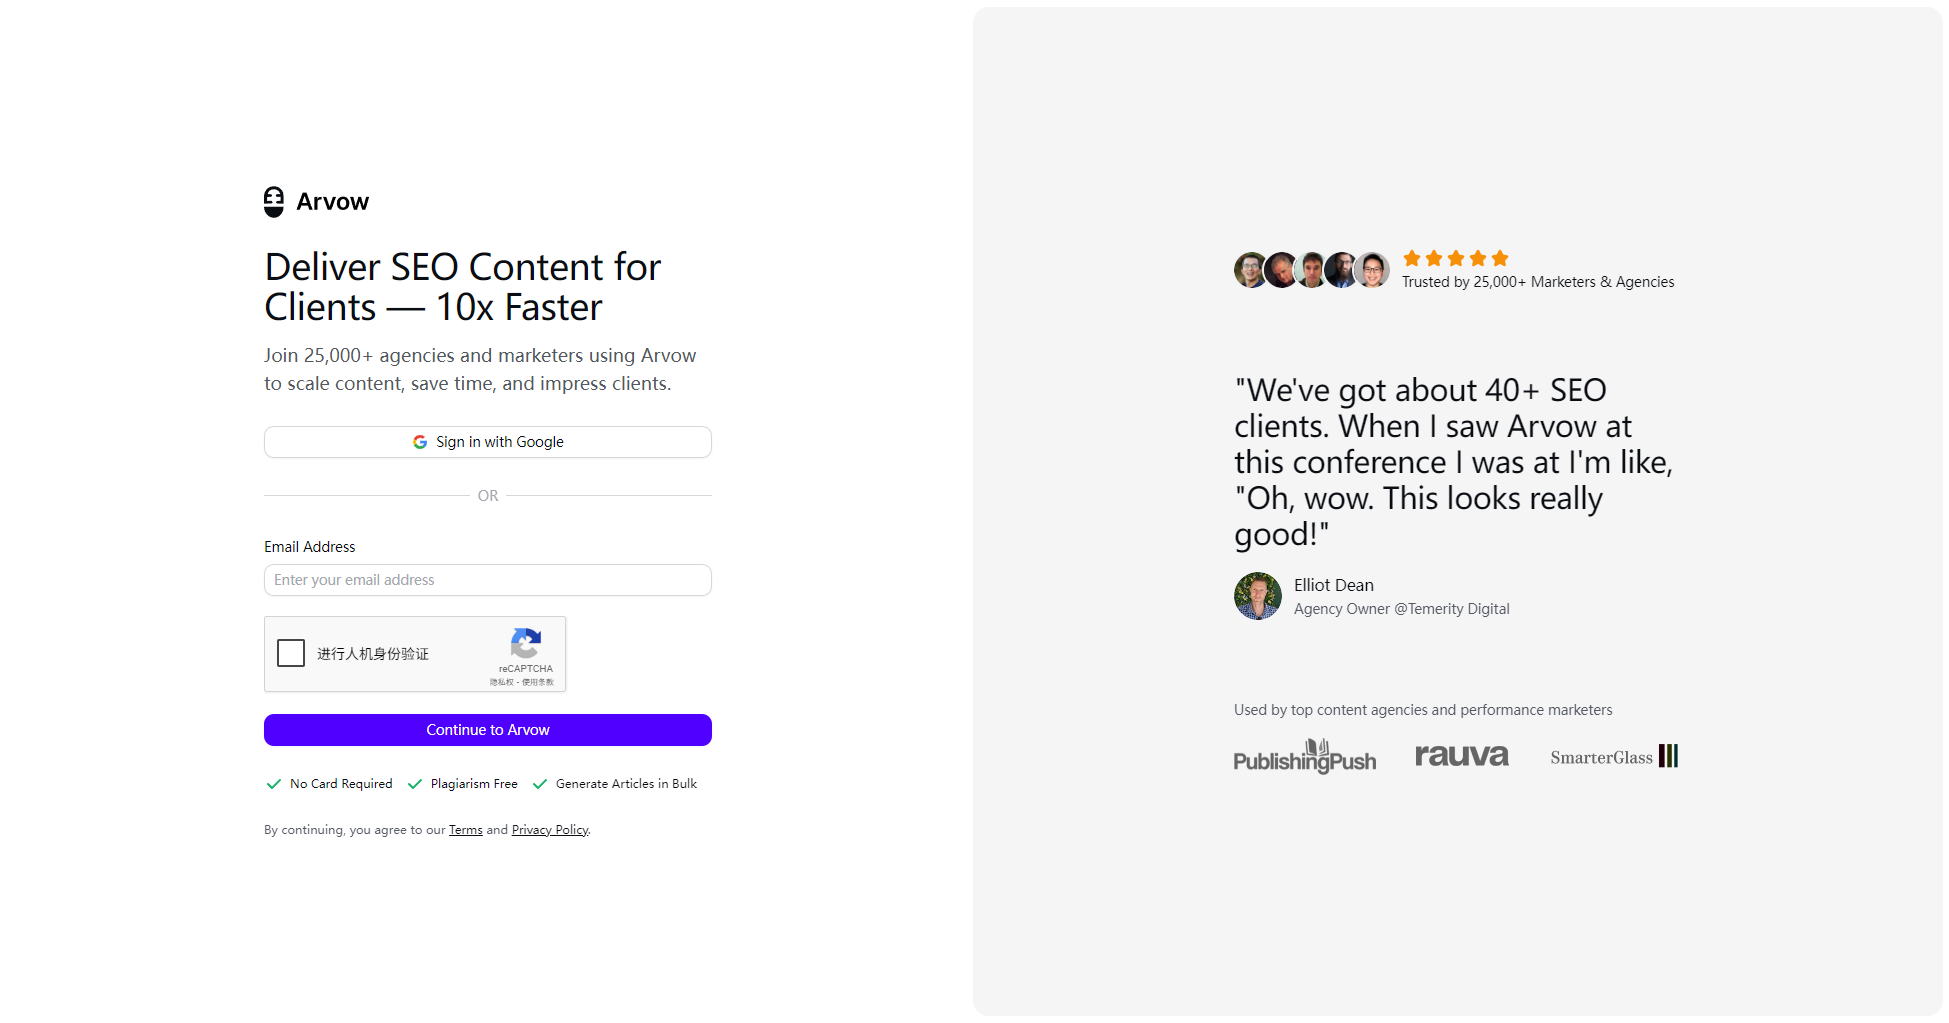Click the SmarterGlass logo
This screenshot has width=1949, height=1023.
[x=1613, y=757]
